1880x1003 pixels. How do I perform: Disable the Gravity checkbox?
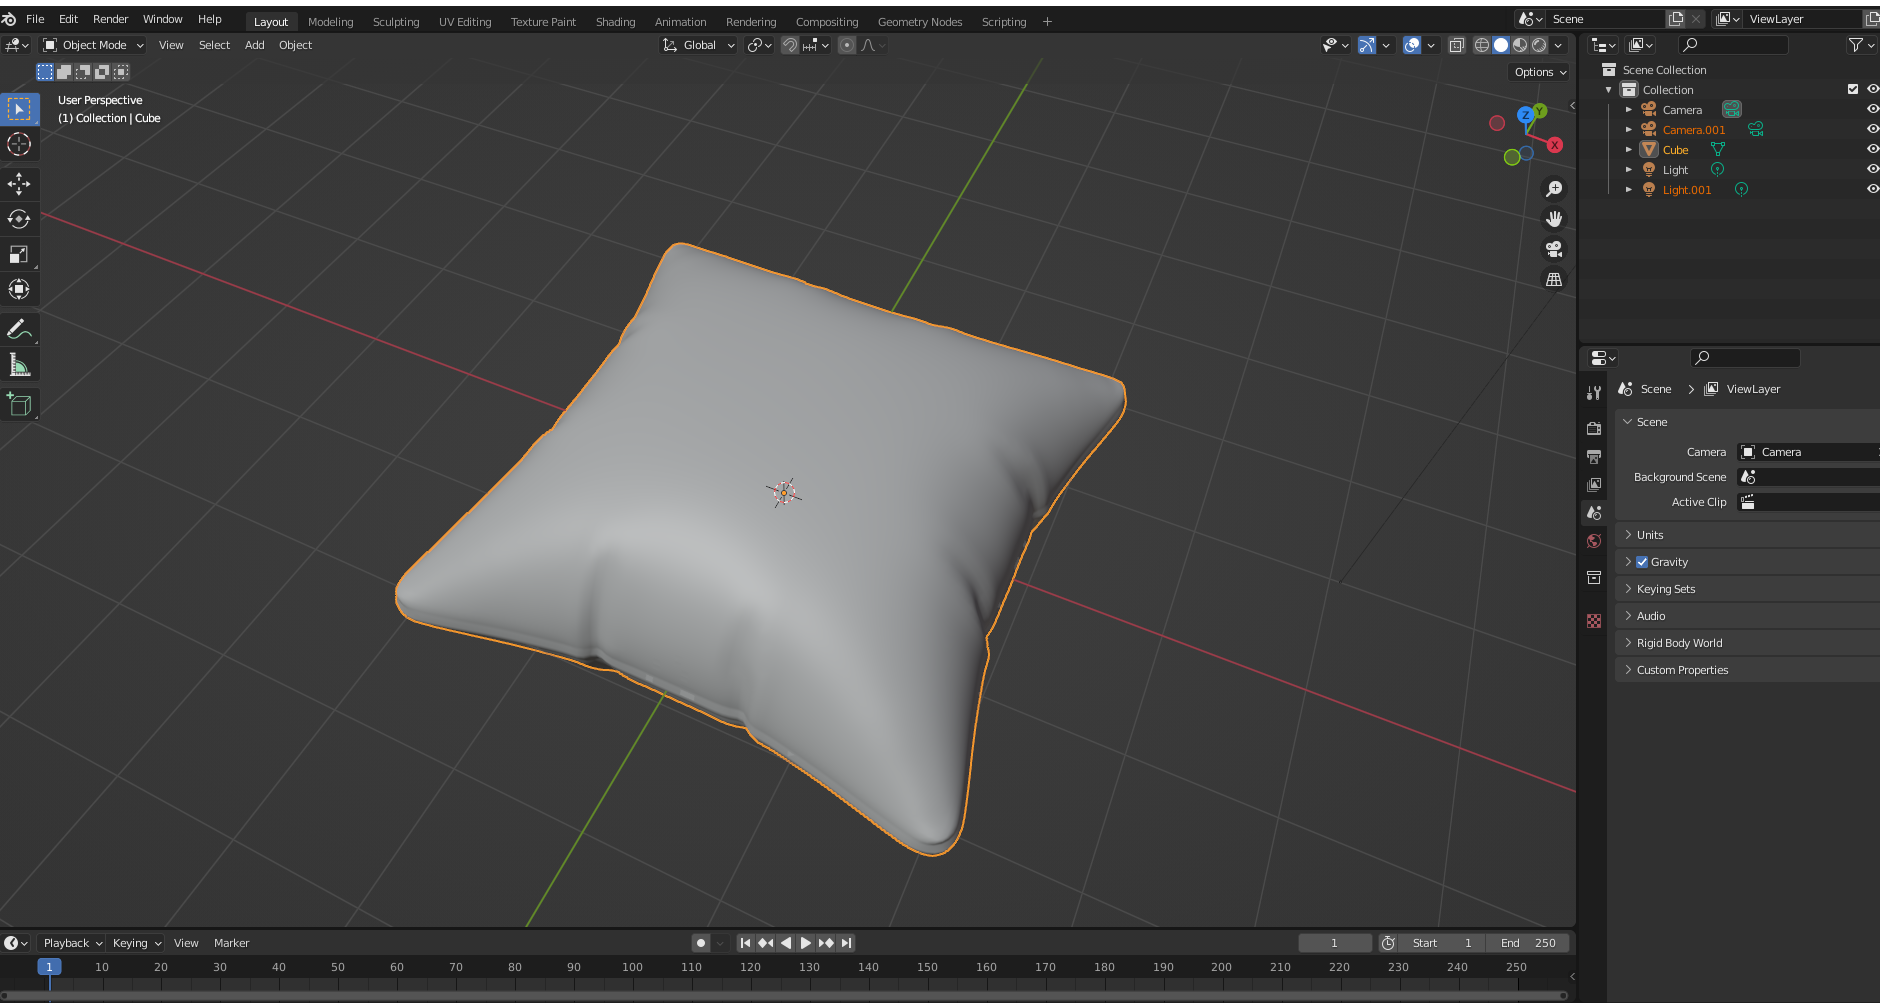pos(1642,562)
